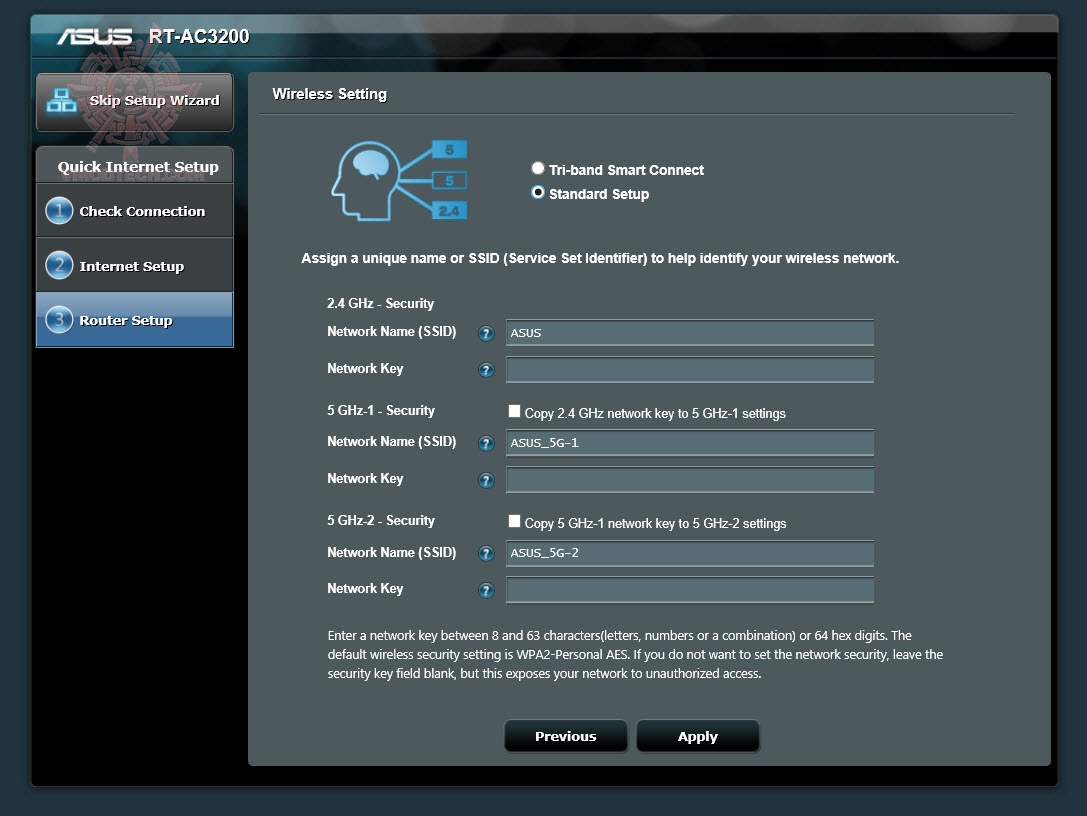
Task: Click the ASUS SSID input field
Action: pyautogui.click(x=689, y=332)
